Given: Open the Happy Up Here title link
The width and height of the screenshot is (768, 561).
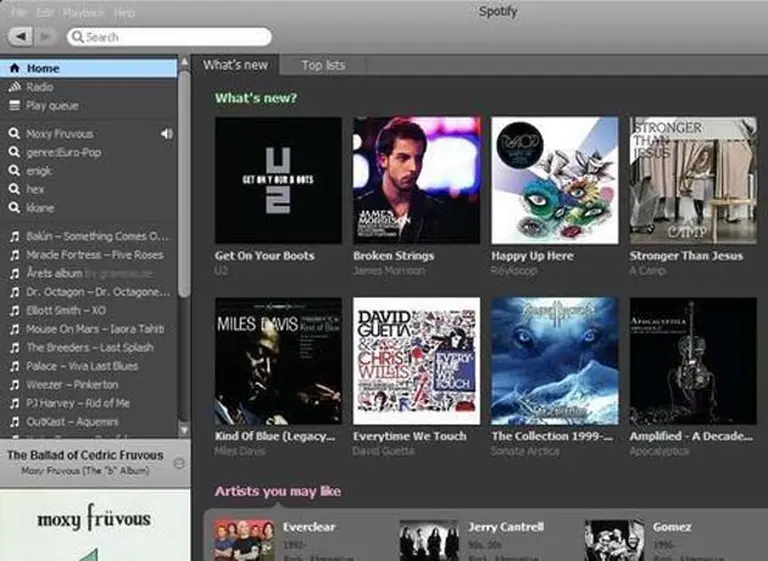Looking at the screenshot, I should [x=532, y=256].
